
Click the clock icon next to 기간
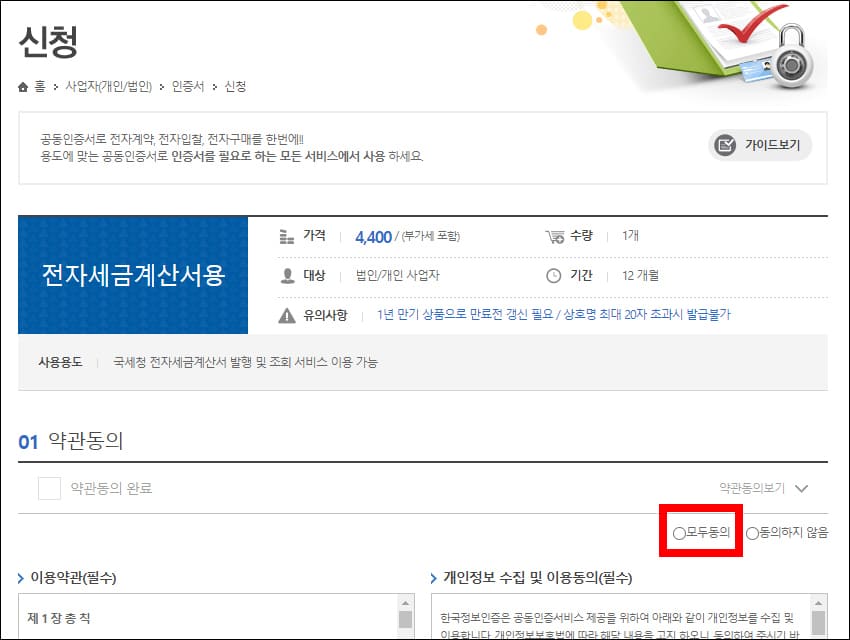[553, 274]
